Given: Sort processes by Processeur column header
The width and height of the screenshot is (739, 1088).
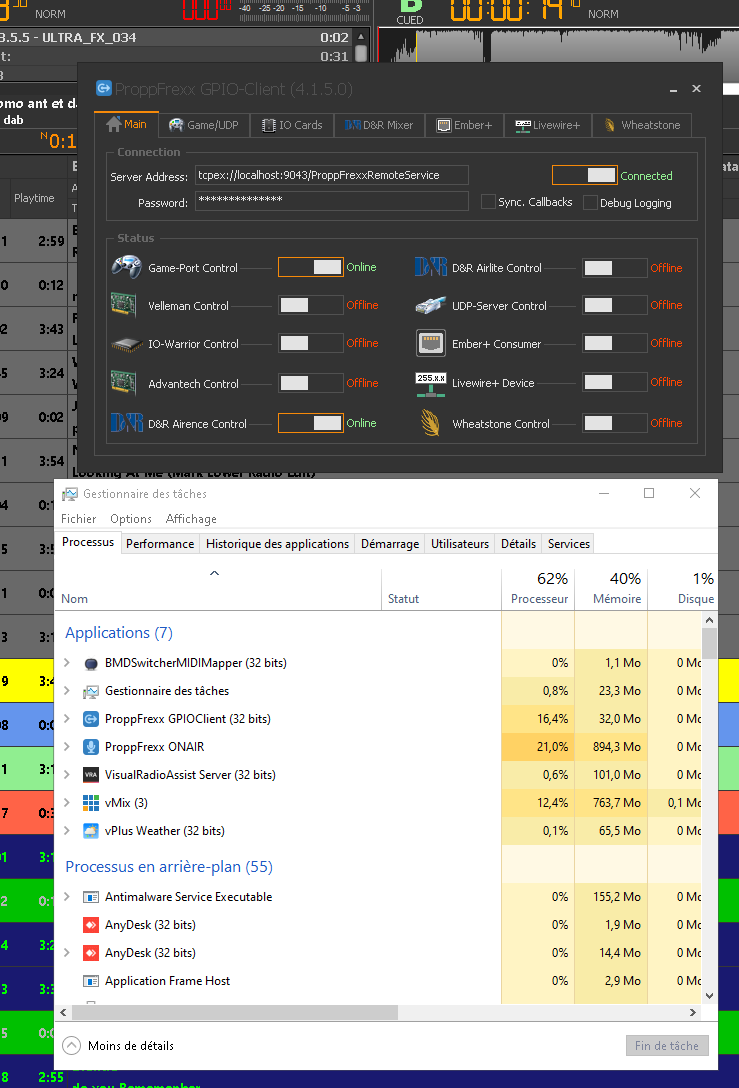Looking at the screenshot, I should 539,588.
